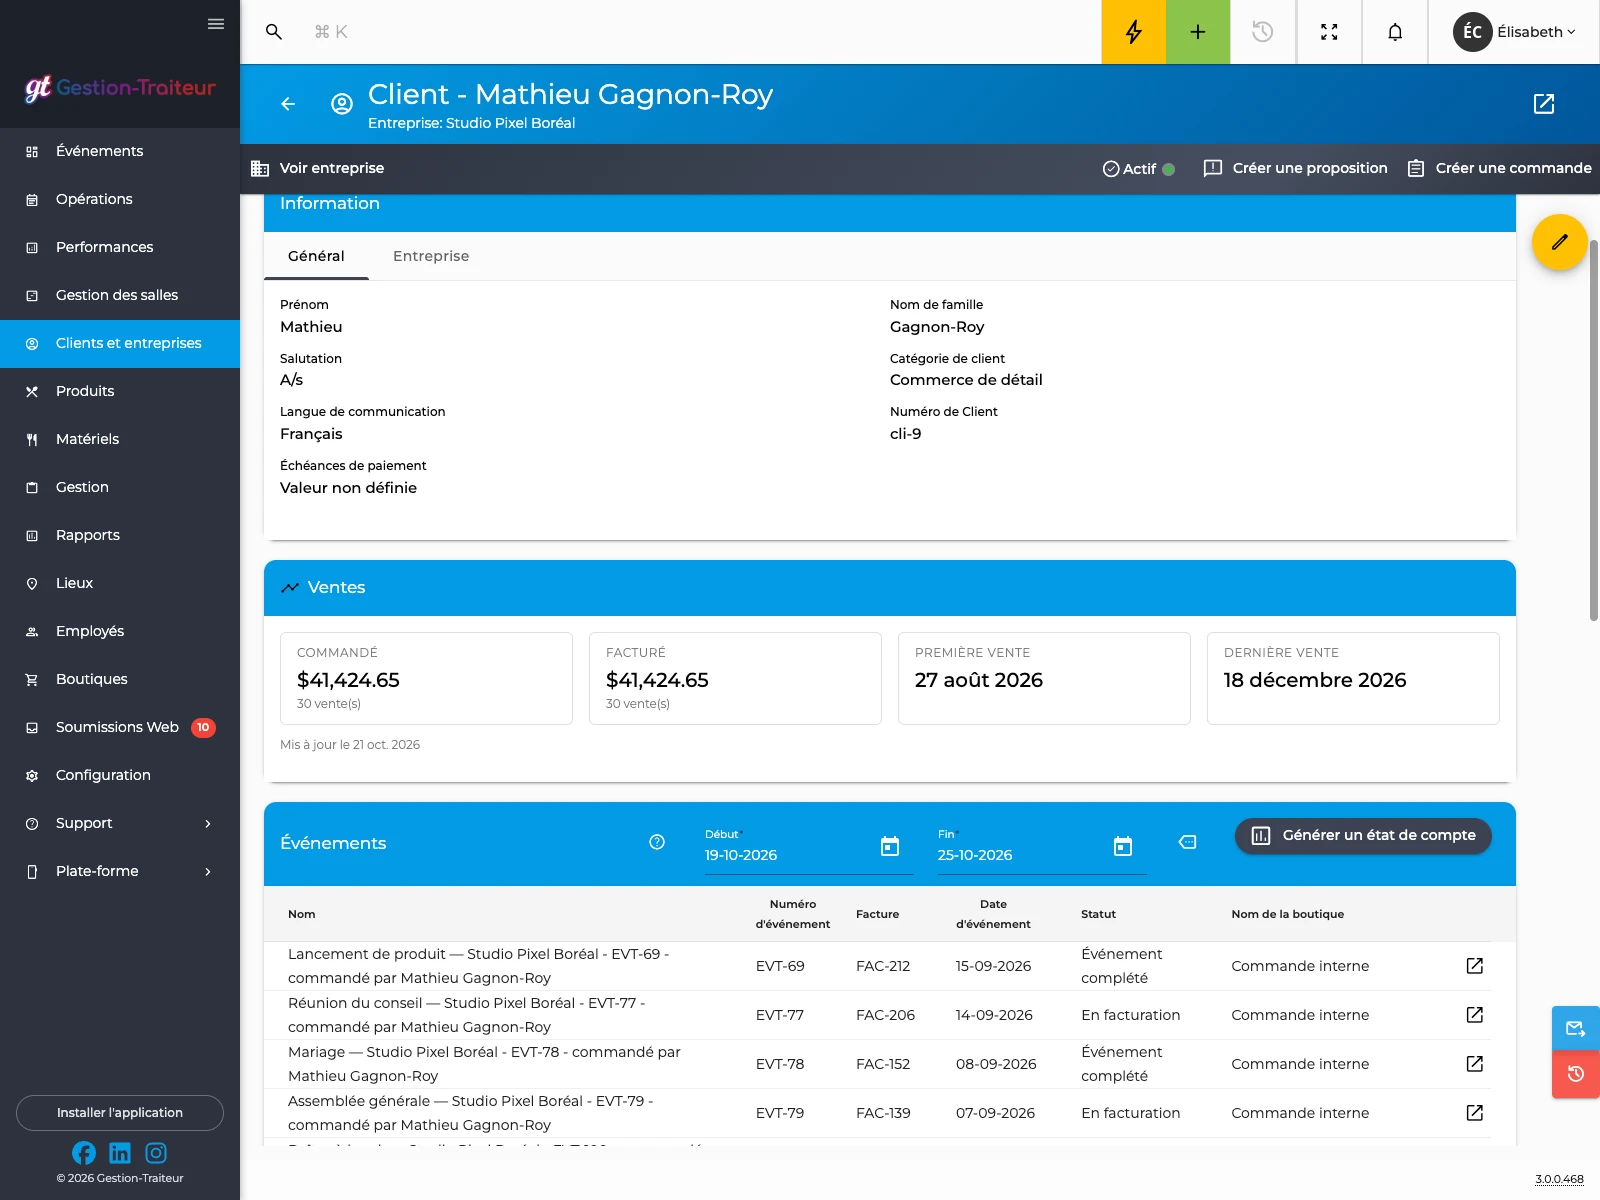Open EVT-78 row external link icon
This screenshot has width=1600, height=1200.
point(1474,1064)
